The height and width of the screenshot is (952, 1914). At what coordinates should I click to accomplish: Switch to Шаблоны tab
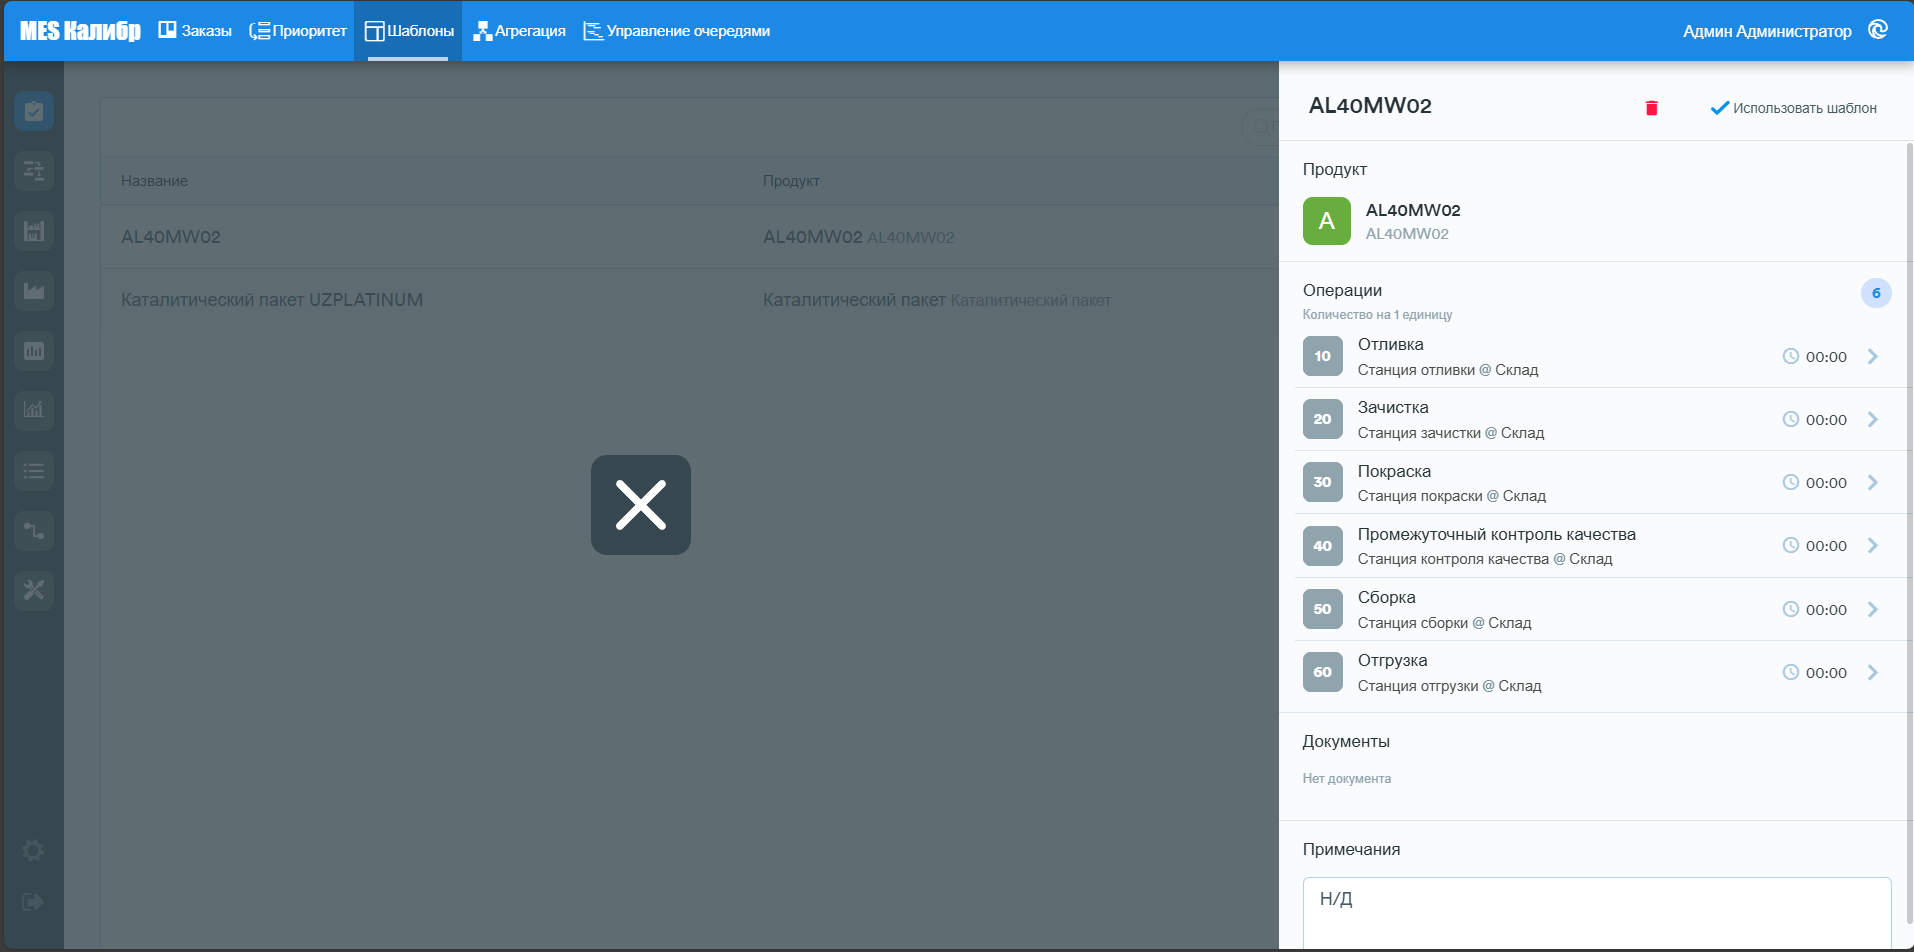tap(408, 31)
